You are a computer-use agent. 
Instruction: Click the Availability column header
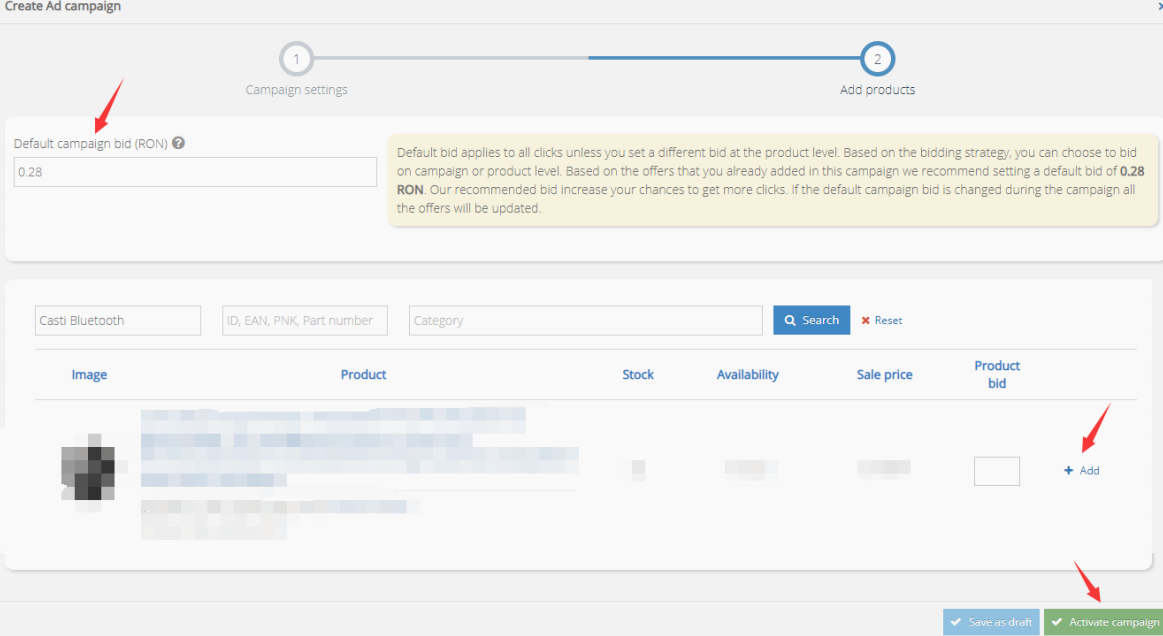coord(748,375)
